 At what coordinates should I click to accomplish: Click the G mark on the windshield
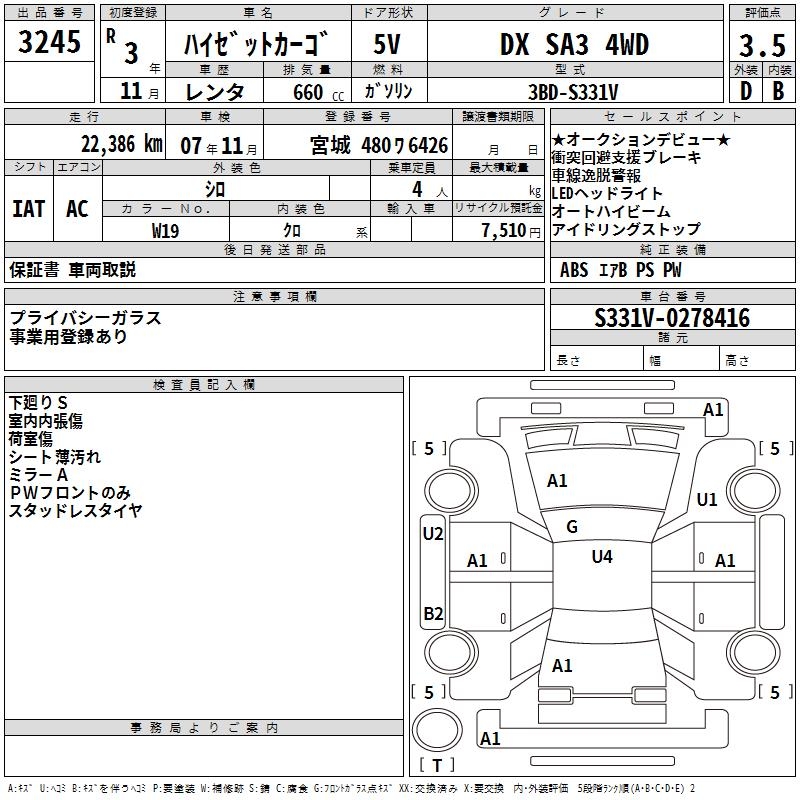coord(572,527)
